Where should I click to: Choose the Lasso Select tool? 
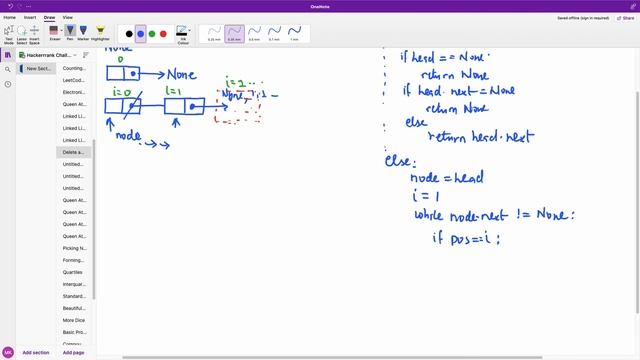tap(22, 35)
